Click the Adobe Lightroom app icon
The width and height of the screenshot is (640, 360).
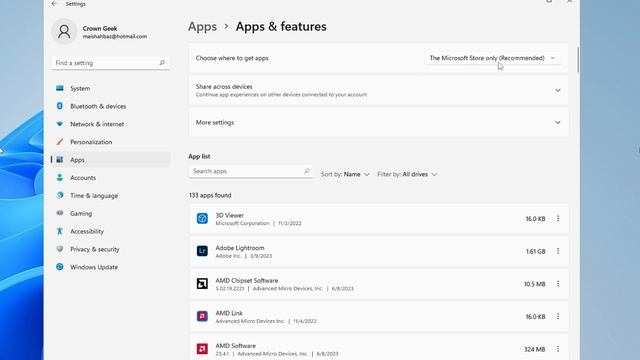coord(202,251)
